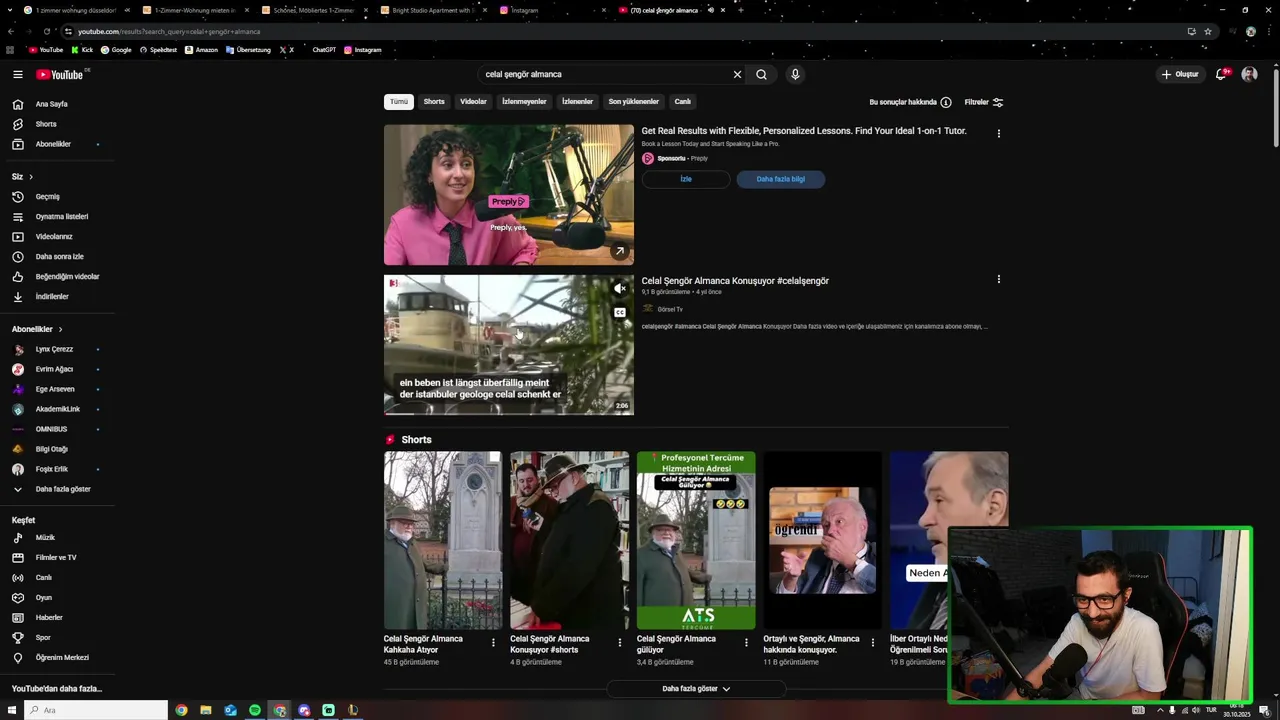Switch to the 1 zimmer wohnung düsseldorf tab
The height and width of the screenshot is (720, 1280).
point(76,10)
